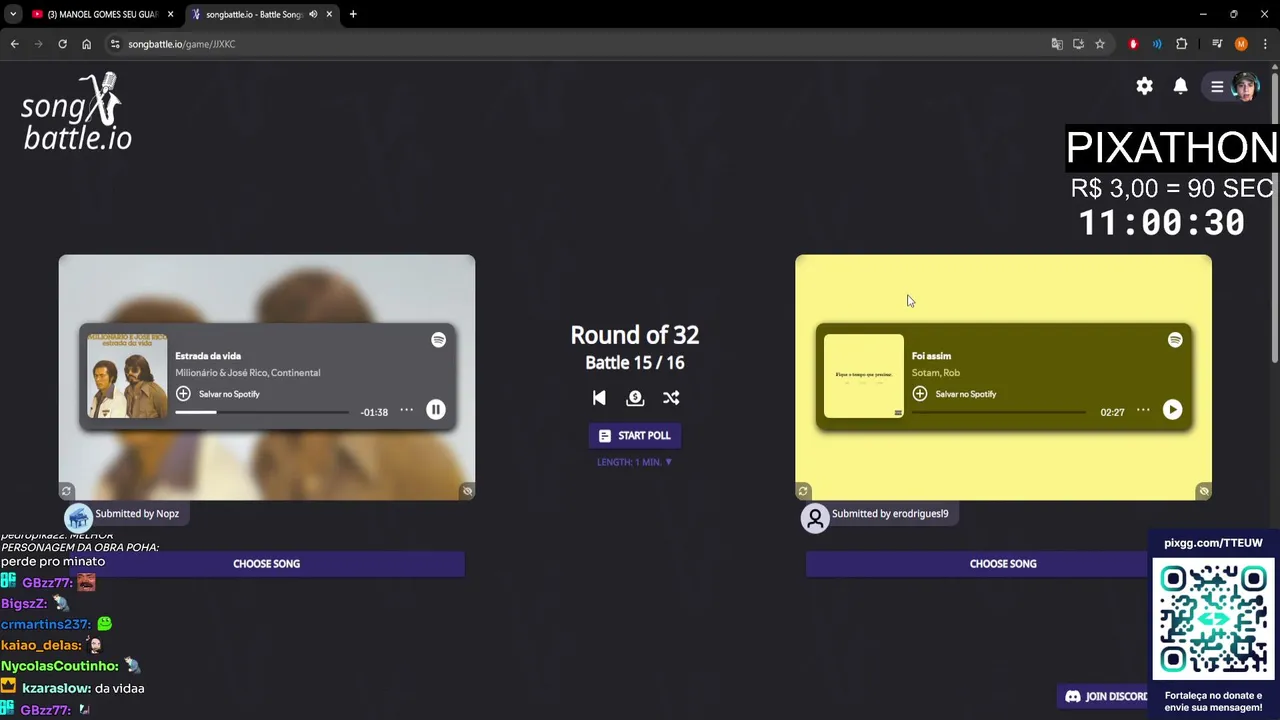Click the Estrada da vida album cover
This screenshot has width=1280, height=720.
pyautogui.click(x=127, y=375)
